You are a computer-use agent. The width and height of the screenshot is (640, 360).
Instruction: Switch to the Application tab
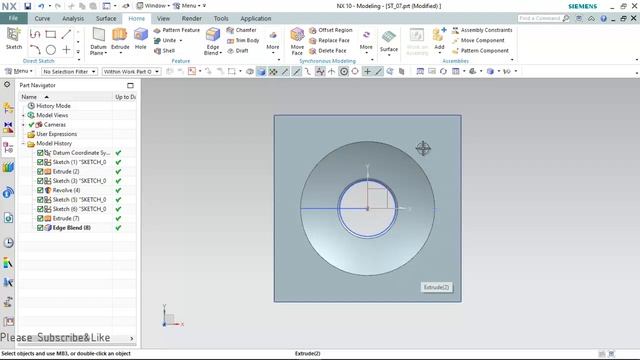pos(256,18)
